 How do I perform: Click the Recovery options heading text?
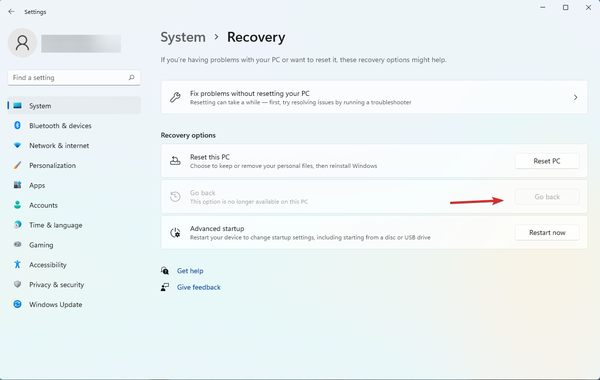(x=188, y=135)
